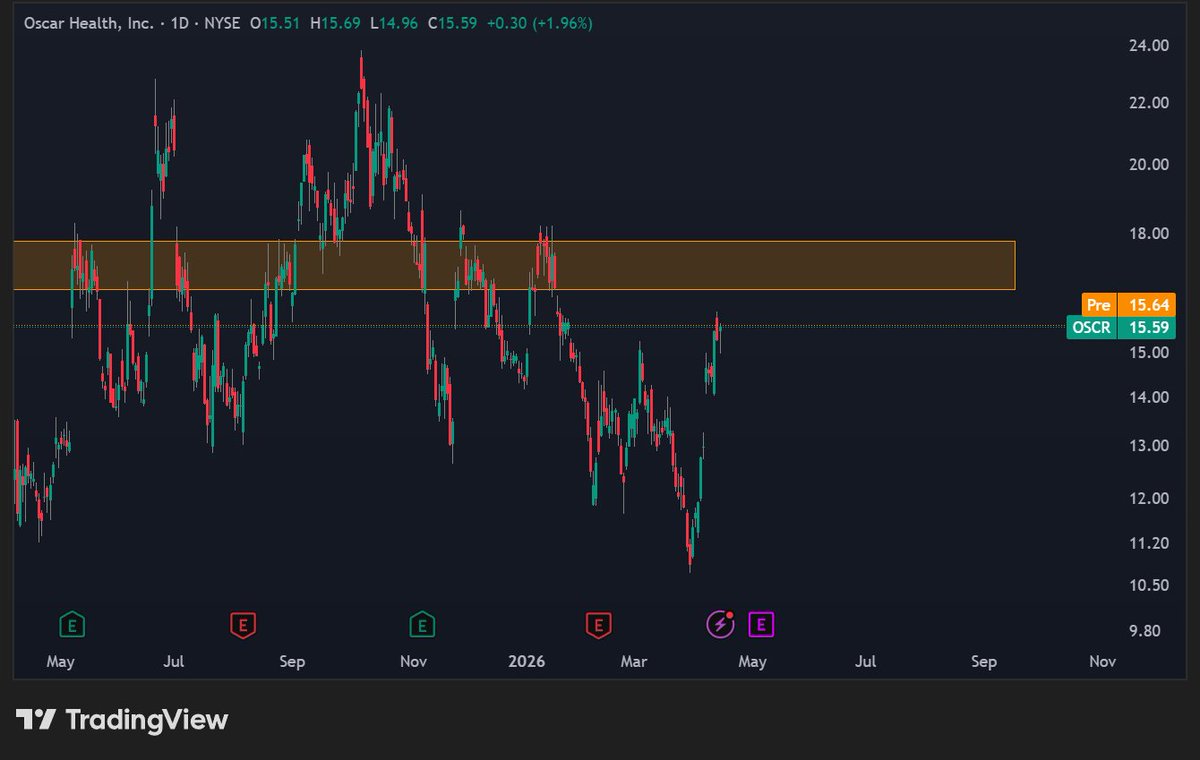Click the 2026 year label on time axis
1200x760 pixels.
[x=526, y=661]
